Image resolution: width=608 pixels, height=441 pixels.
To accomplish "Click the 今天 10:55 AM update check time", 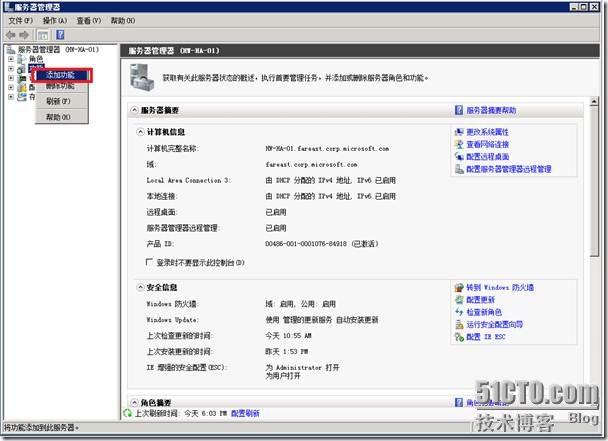I will [288, 336].
